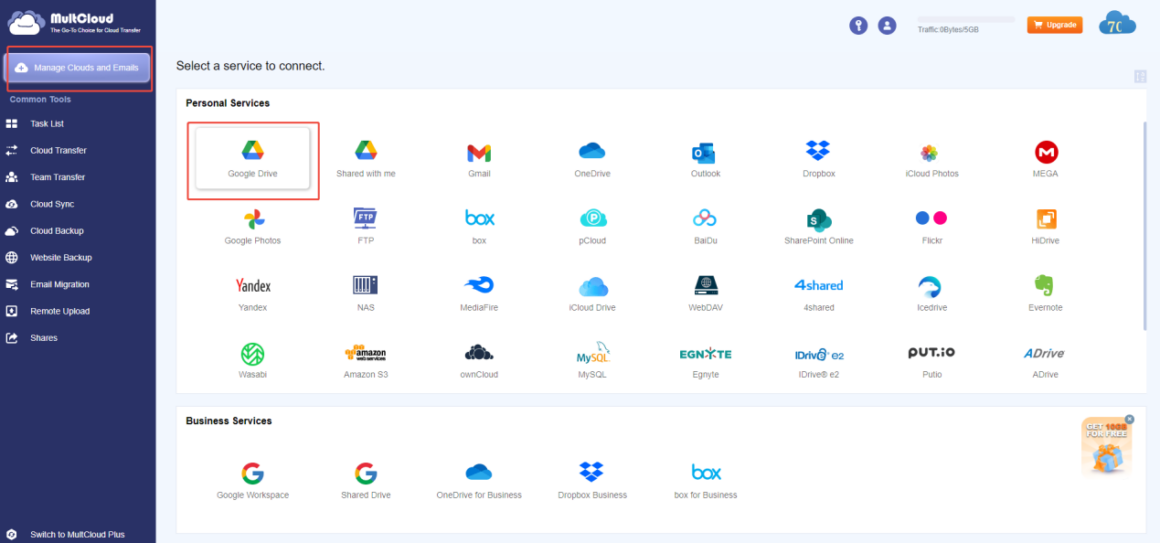Choose Google Photos service
Screen dimensions: 1160x543
tap(252, 226)
